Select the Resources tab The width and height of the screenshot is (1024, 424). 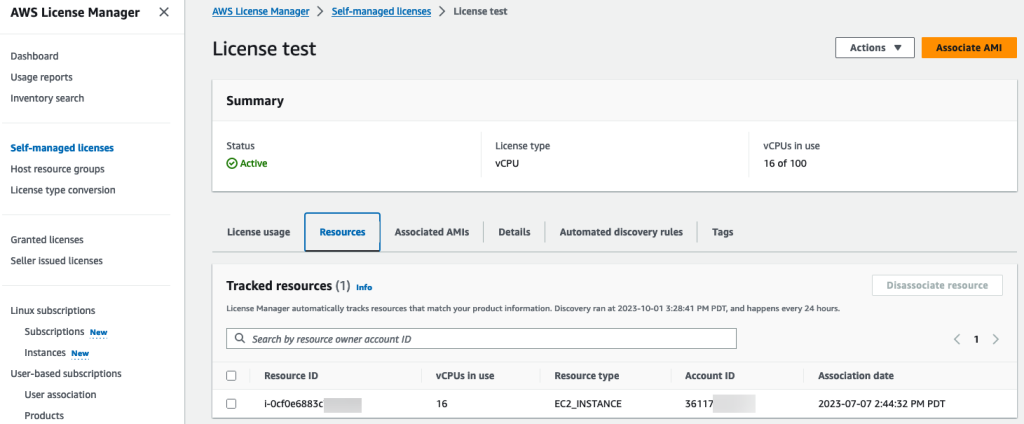pyautogui.click(x=342, y=232)
